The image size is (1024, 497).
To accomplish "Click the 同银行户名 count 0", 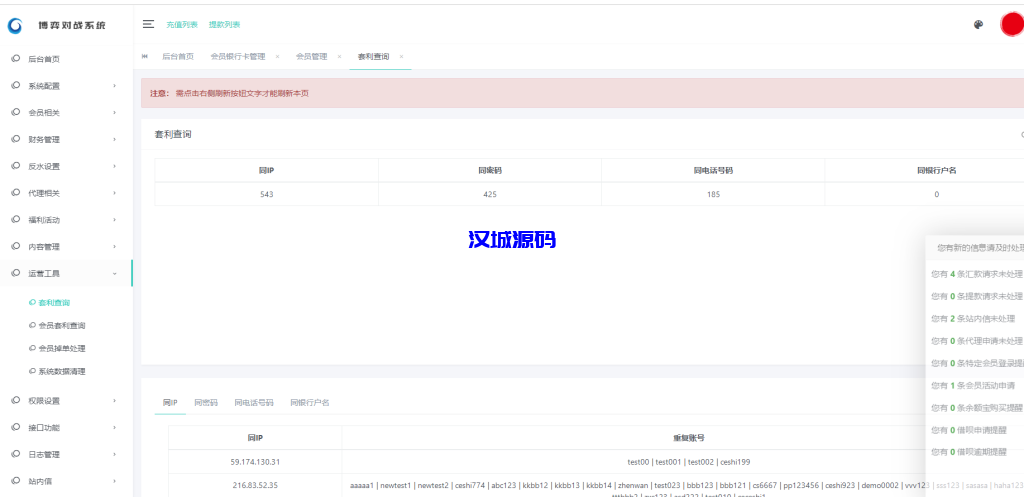I will (936, 194).
